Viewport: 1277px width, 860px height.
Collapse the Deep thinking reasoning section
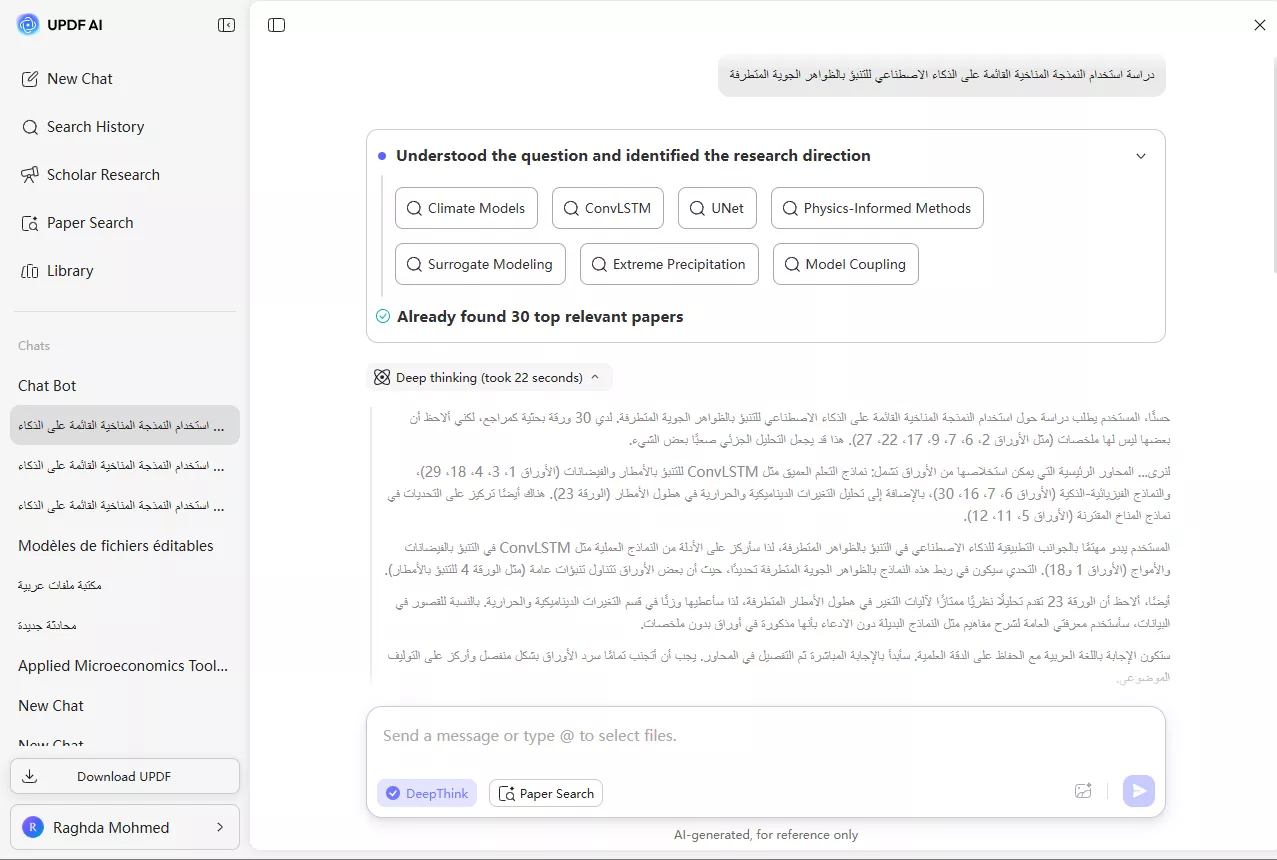596,377
